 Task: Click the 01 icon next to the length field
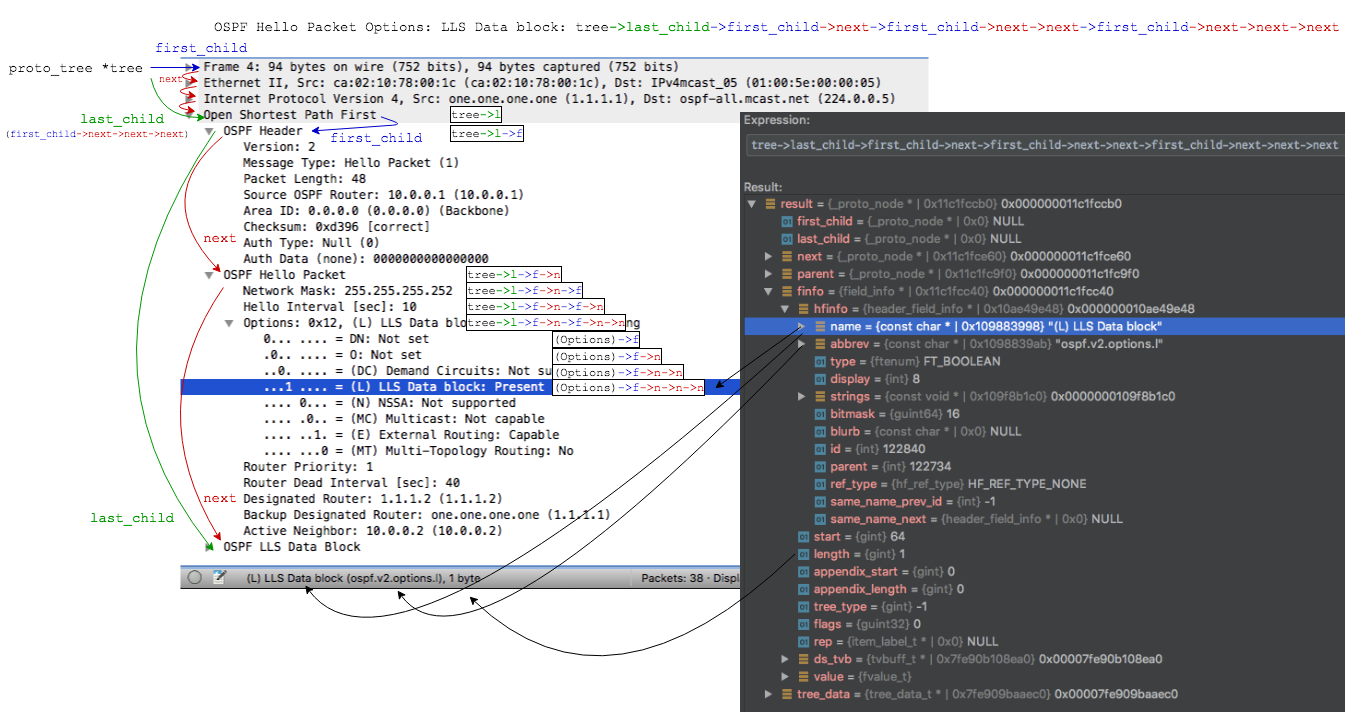802,553
